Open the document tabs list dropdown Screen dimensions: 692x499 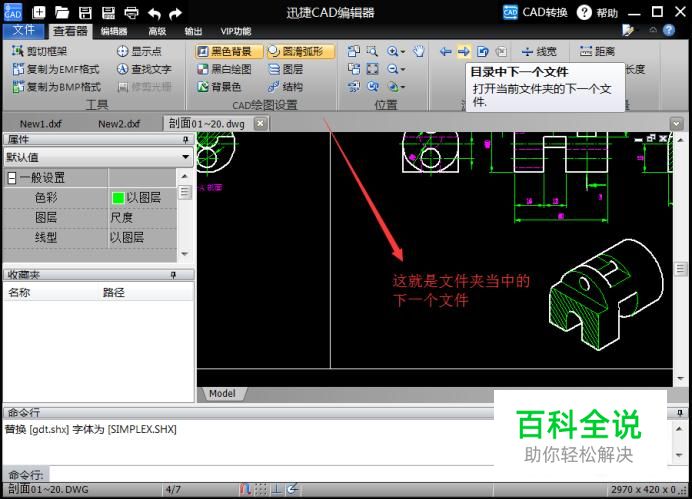point(677,124)
